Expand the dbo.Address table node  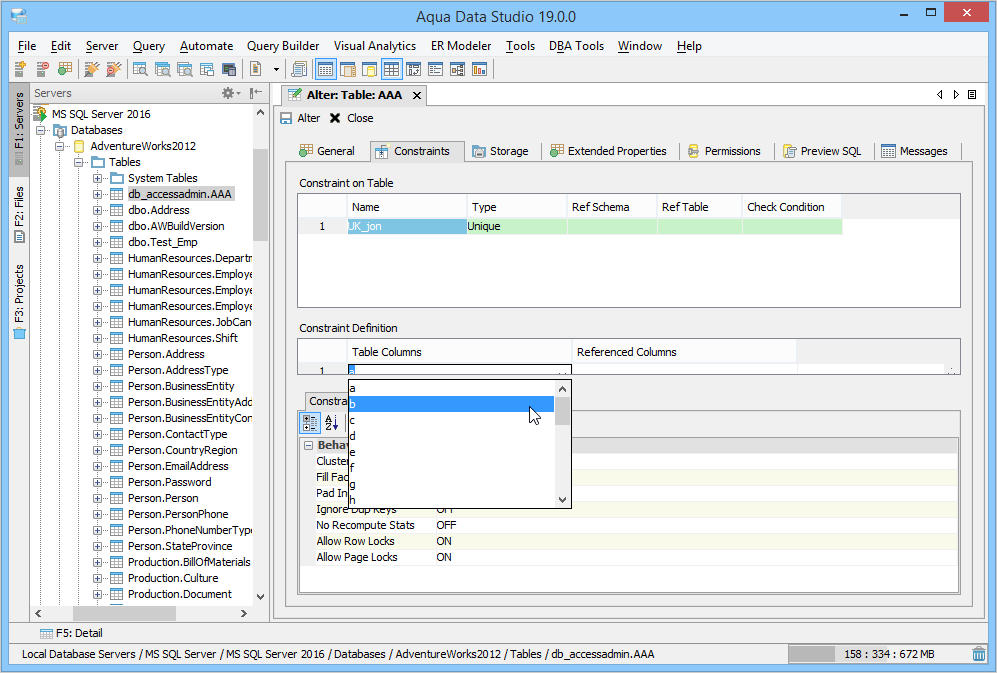(x=98, y=210)
